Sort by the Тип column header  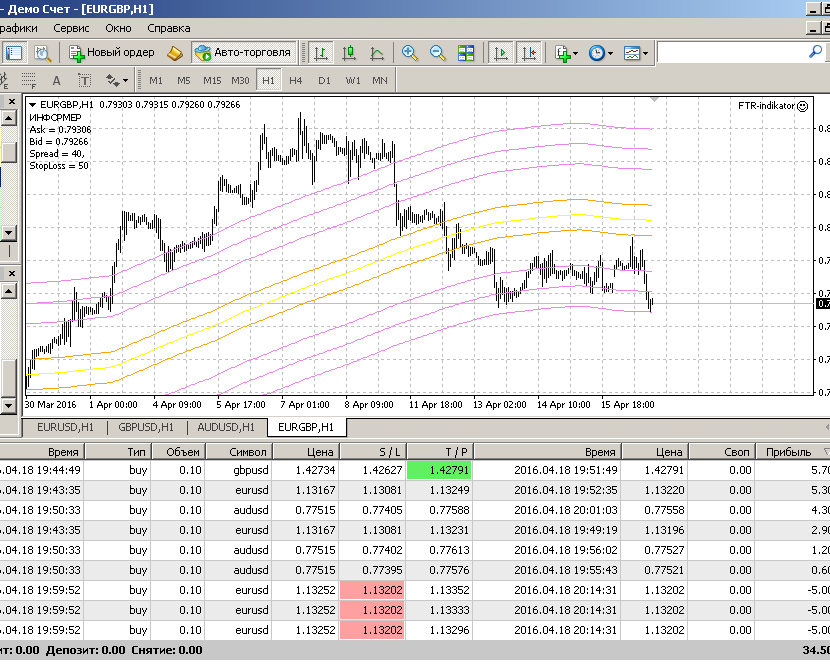click(118, 452)
